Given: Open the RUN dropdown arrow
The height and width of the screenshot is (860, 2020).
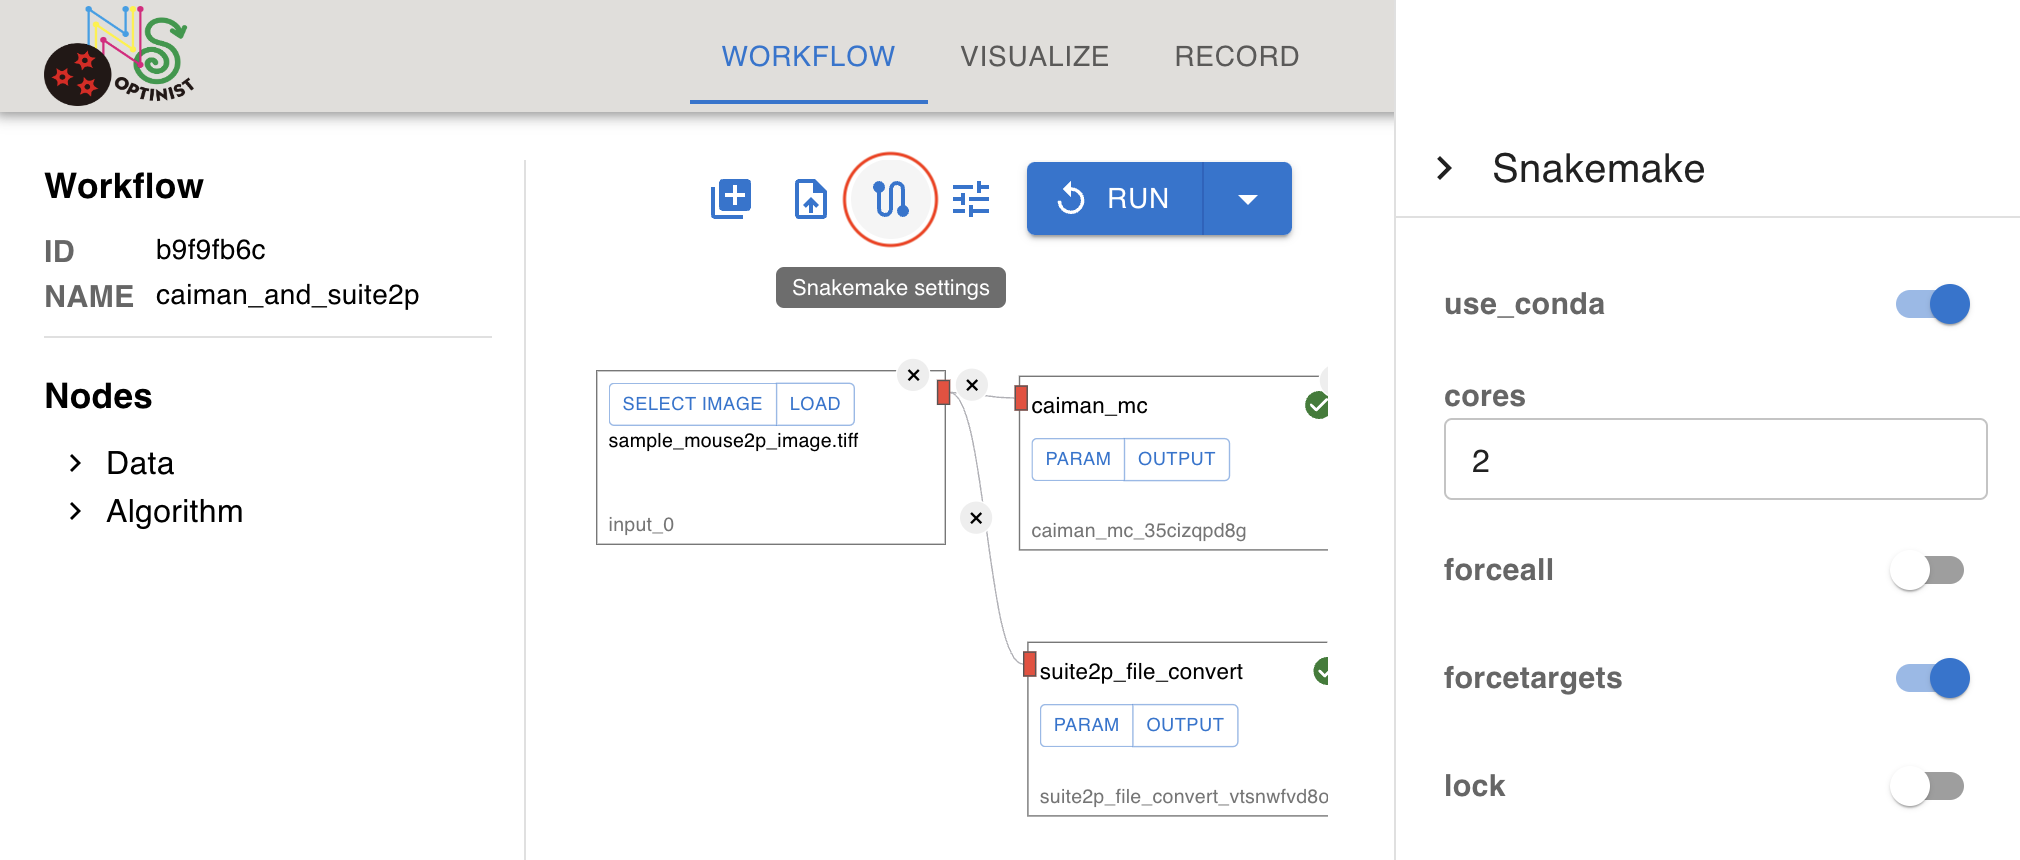Looking at the screenshot, I should pos(1248,199).
